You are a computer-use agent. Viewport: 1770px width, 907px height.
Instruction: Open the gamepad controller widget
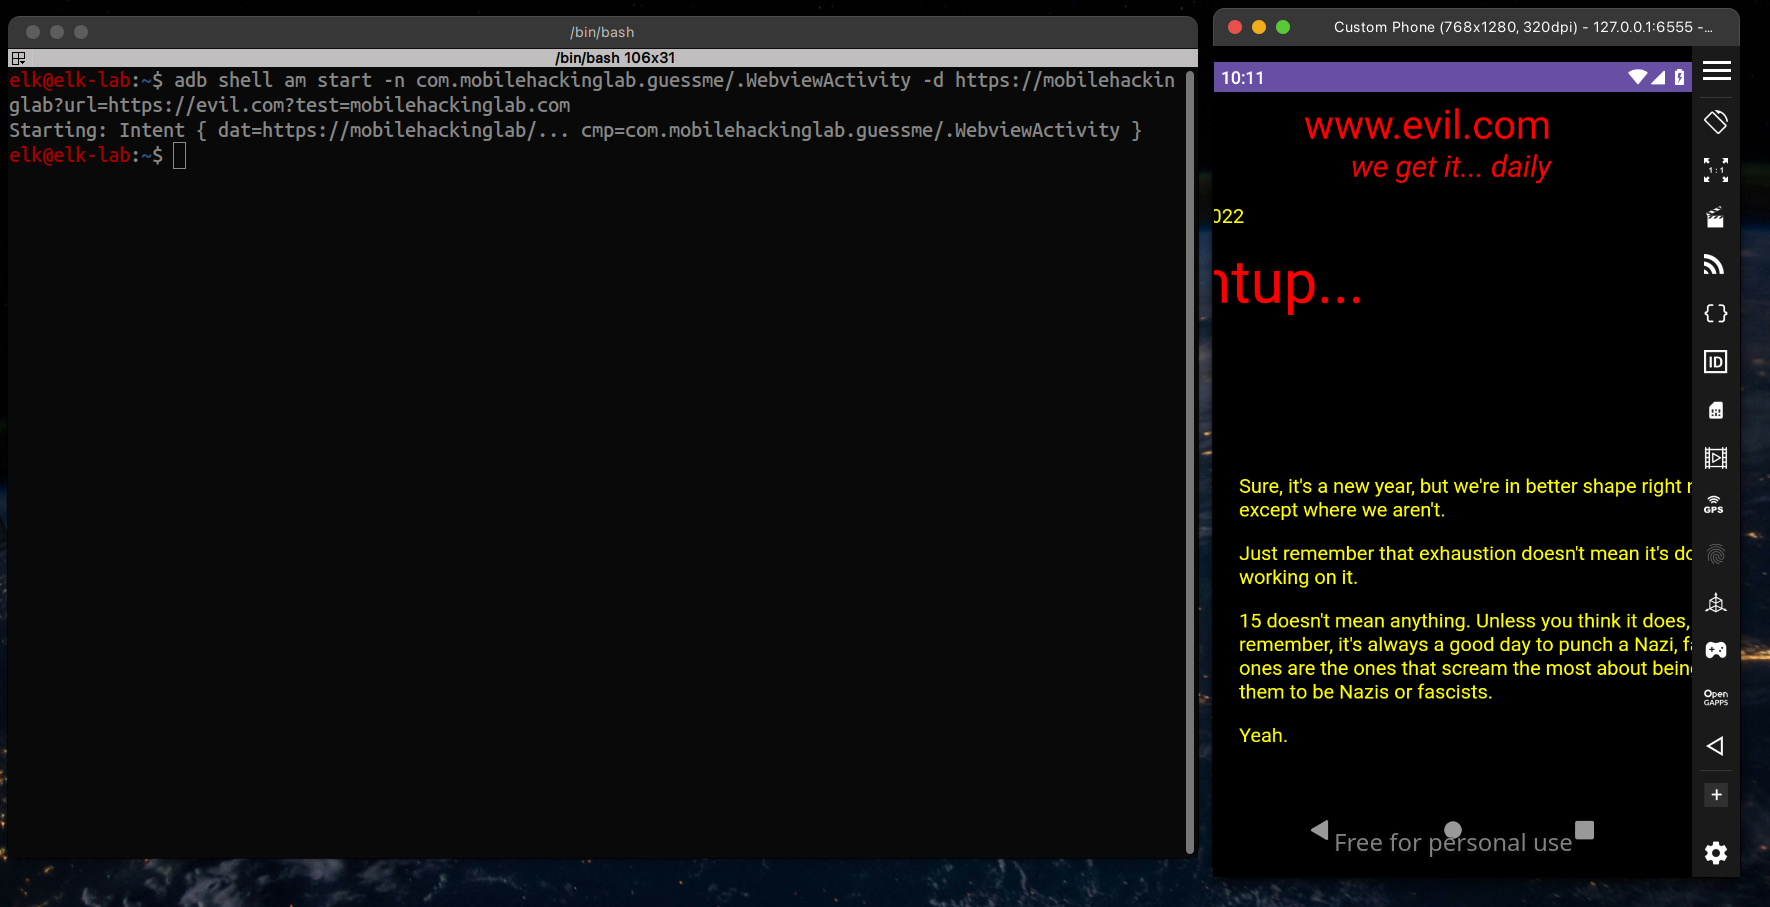(x=1716, y=650)
